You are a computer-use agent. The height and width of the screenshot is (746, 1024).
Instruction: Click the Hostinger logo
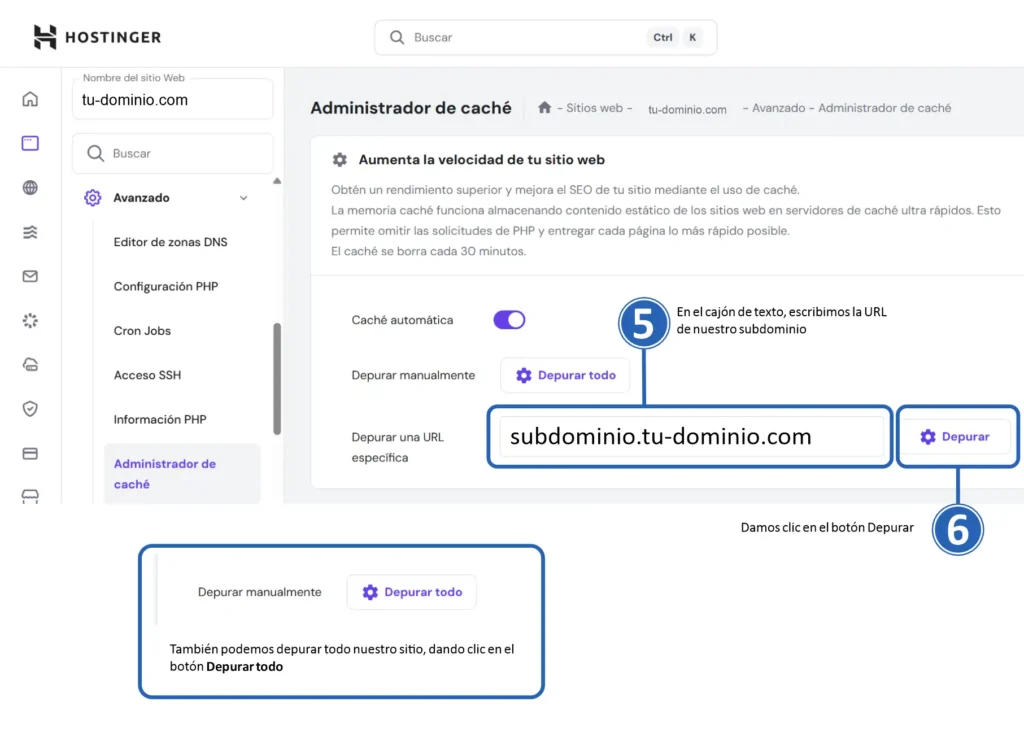point(97,37)
